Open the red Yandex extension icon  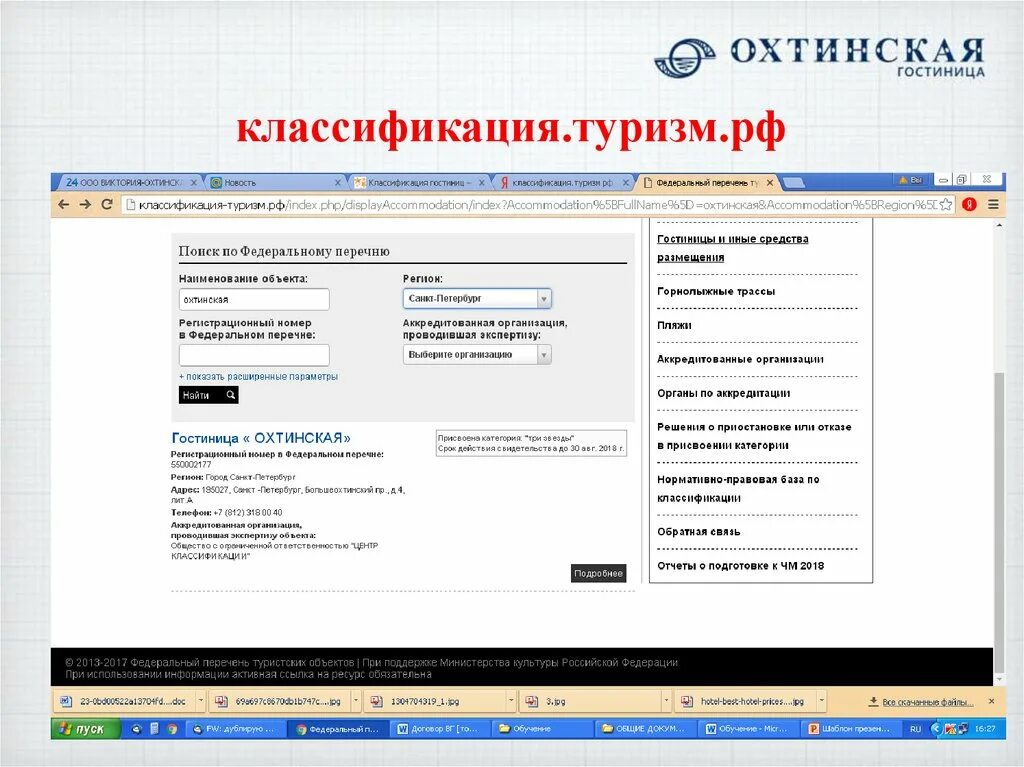coord(970,204)
